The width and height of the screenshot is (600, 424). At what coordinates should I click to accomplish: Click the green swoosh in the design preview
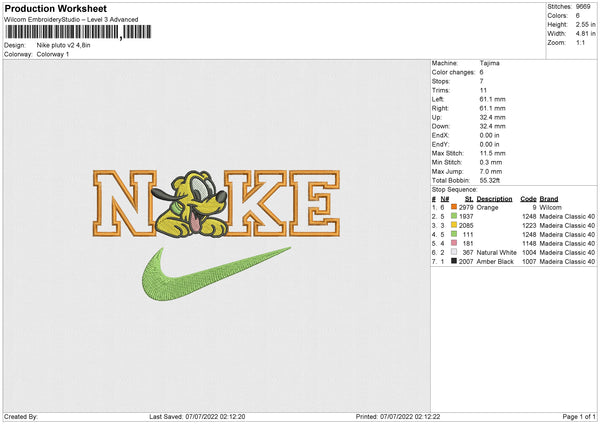click(x=216, y=274)
